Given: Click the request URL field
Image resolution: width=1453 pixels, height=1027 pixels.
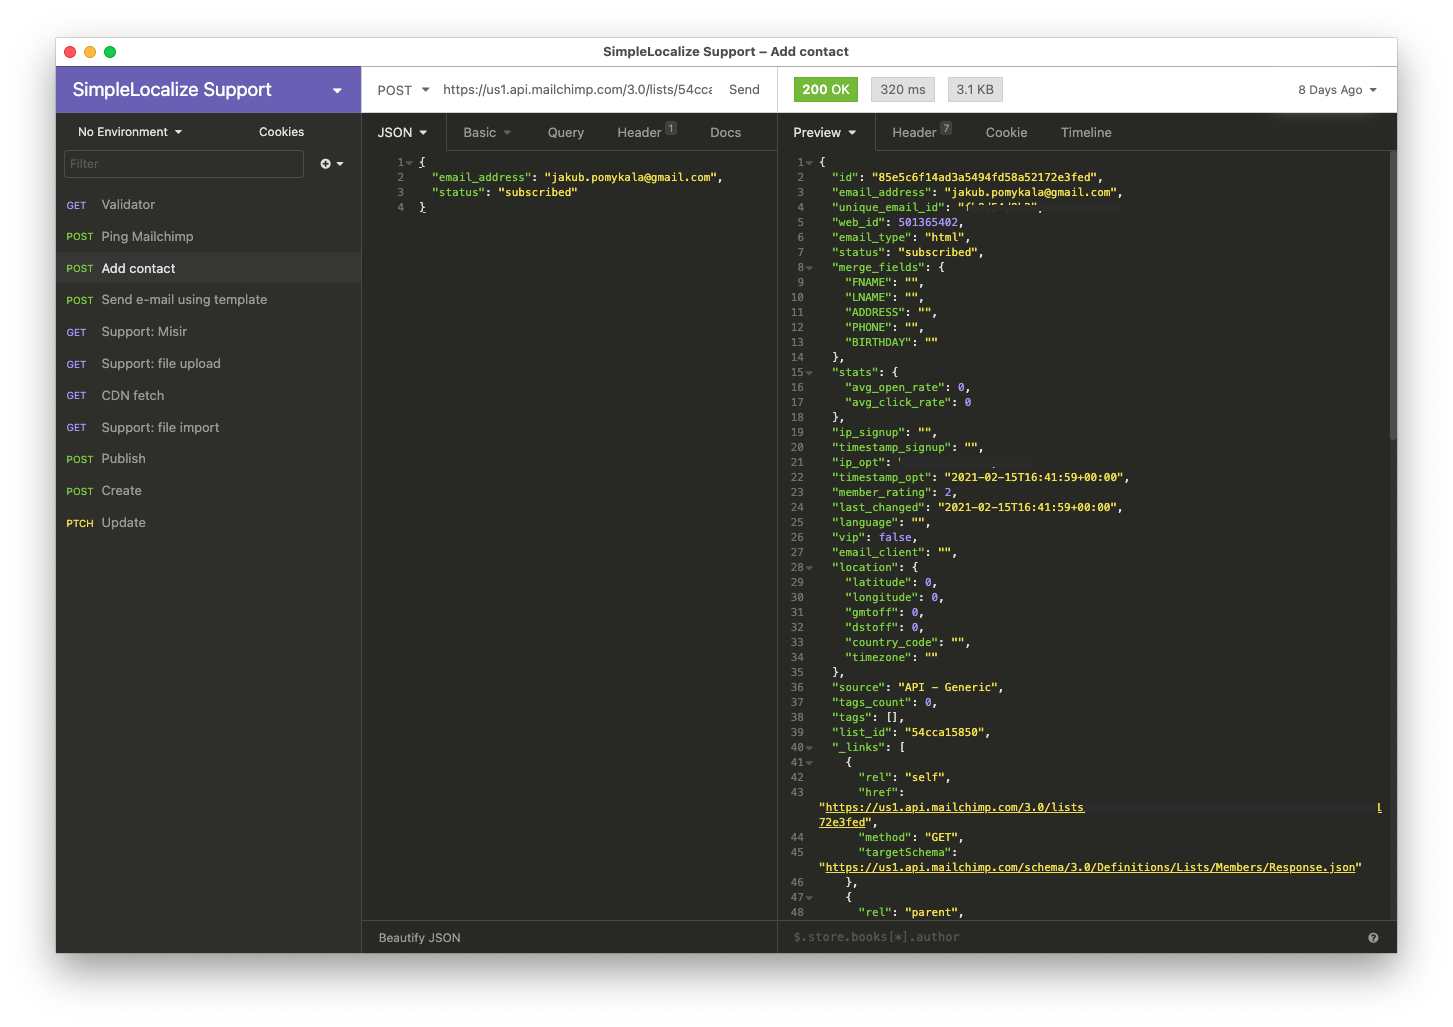Looking at the screenshot, I should [x=578, y=90].
